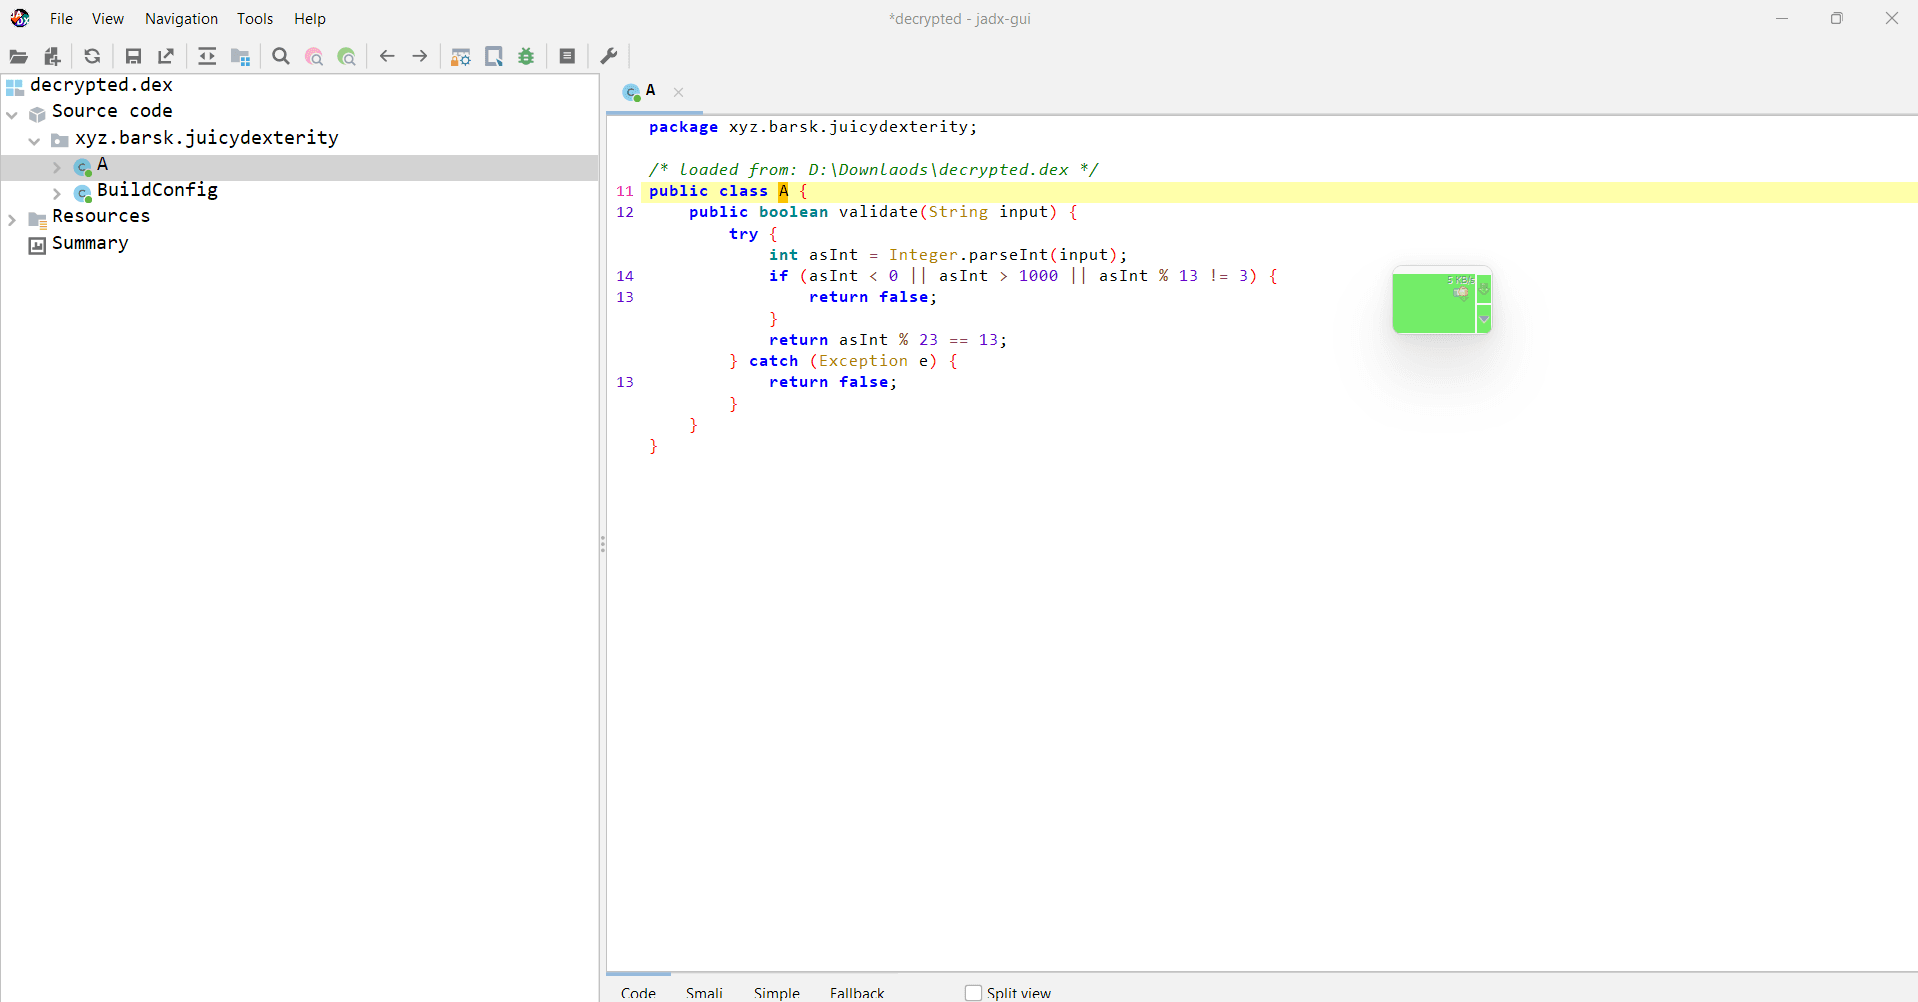Switch to the Simple view tab

777,992
